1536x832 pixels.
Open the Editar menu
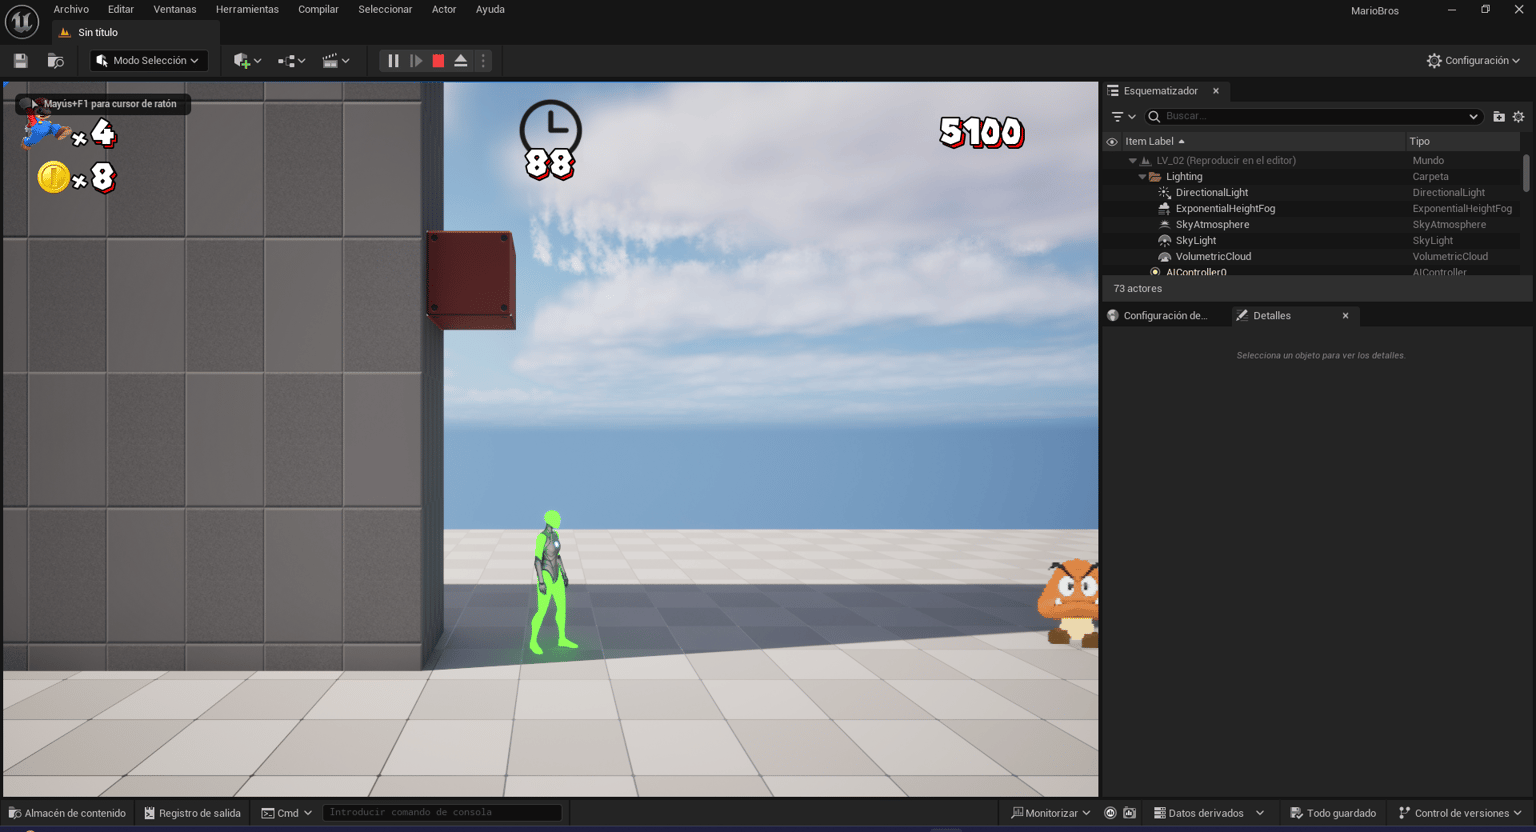tap(121, 9)
